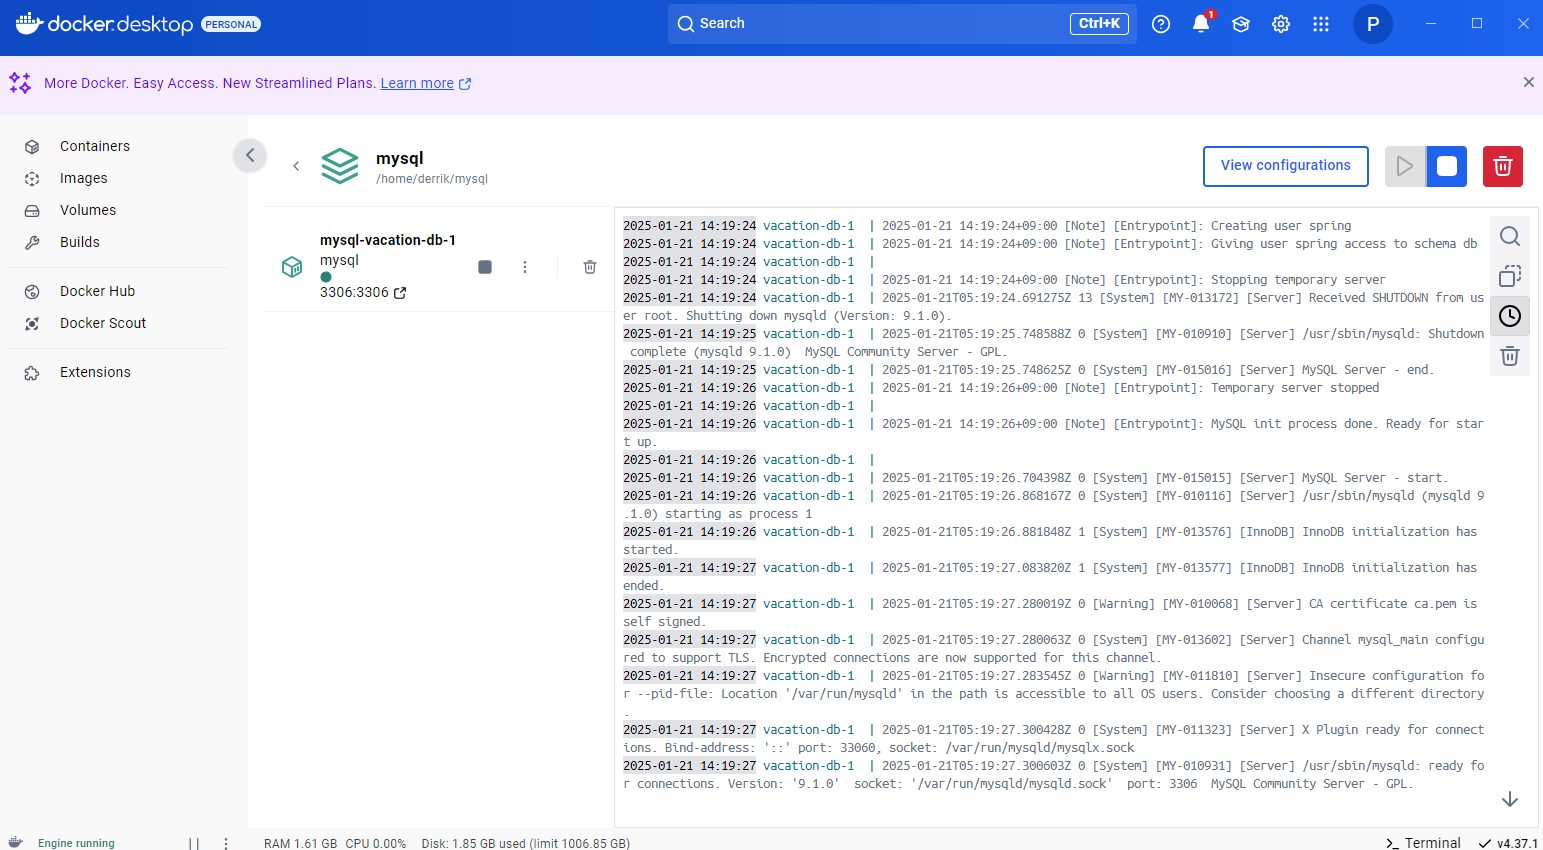Dismiss the streamlined plans banner
The height and width of the screenshot is (850, 1543).
tap(1528, 82)
